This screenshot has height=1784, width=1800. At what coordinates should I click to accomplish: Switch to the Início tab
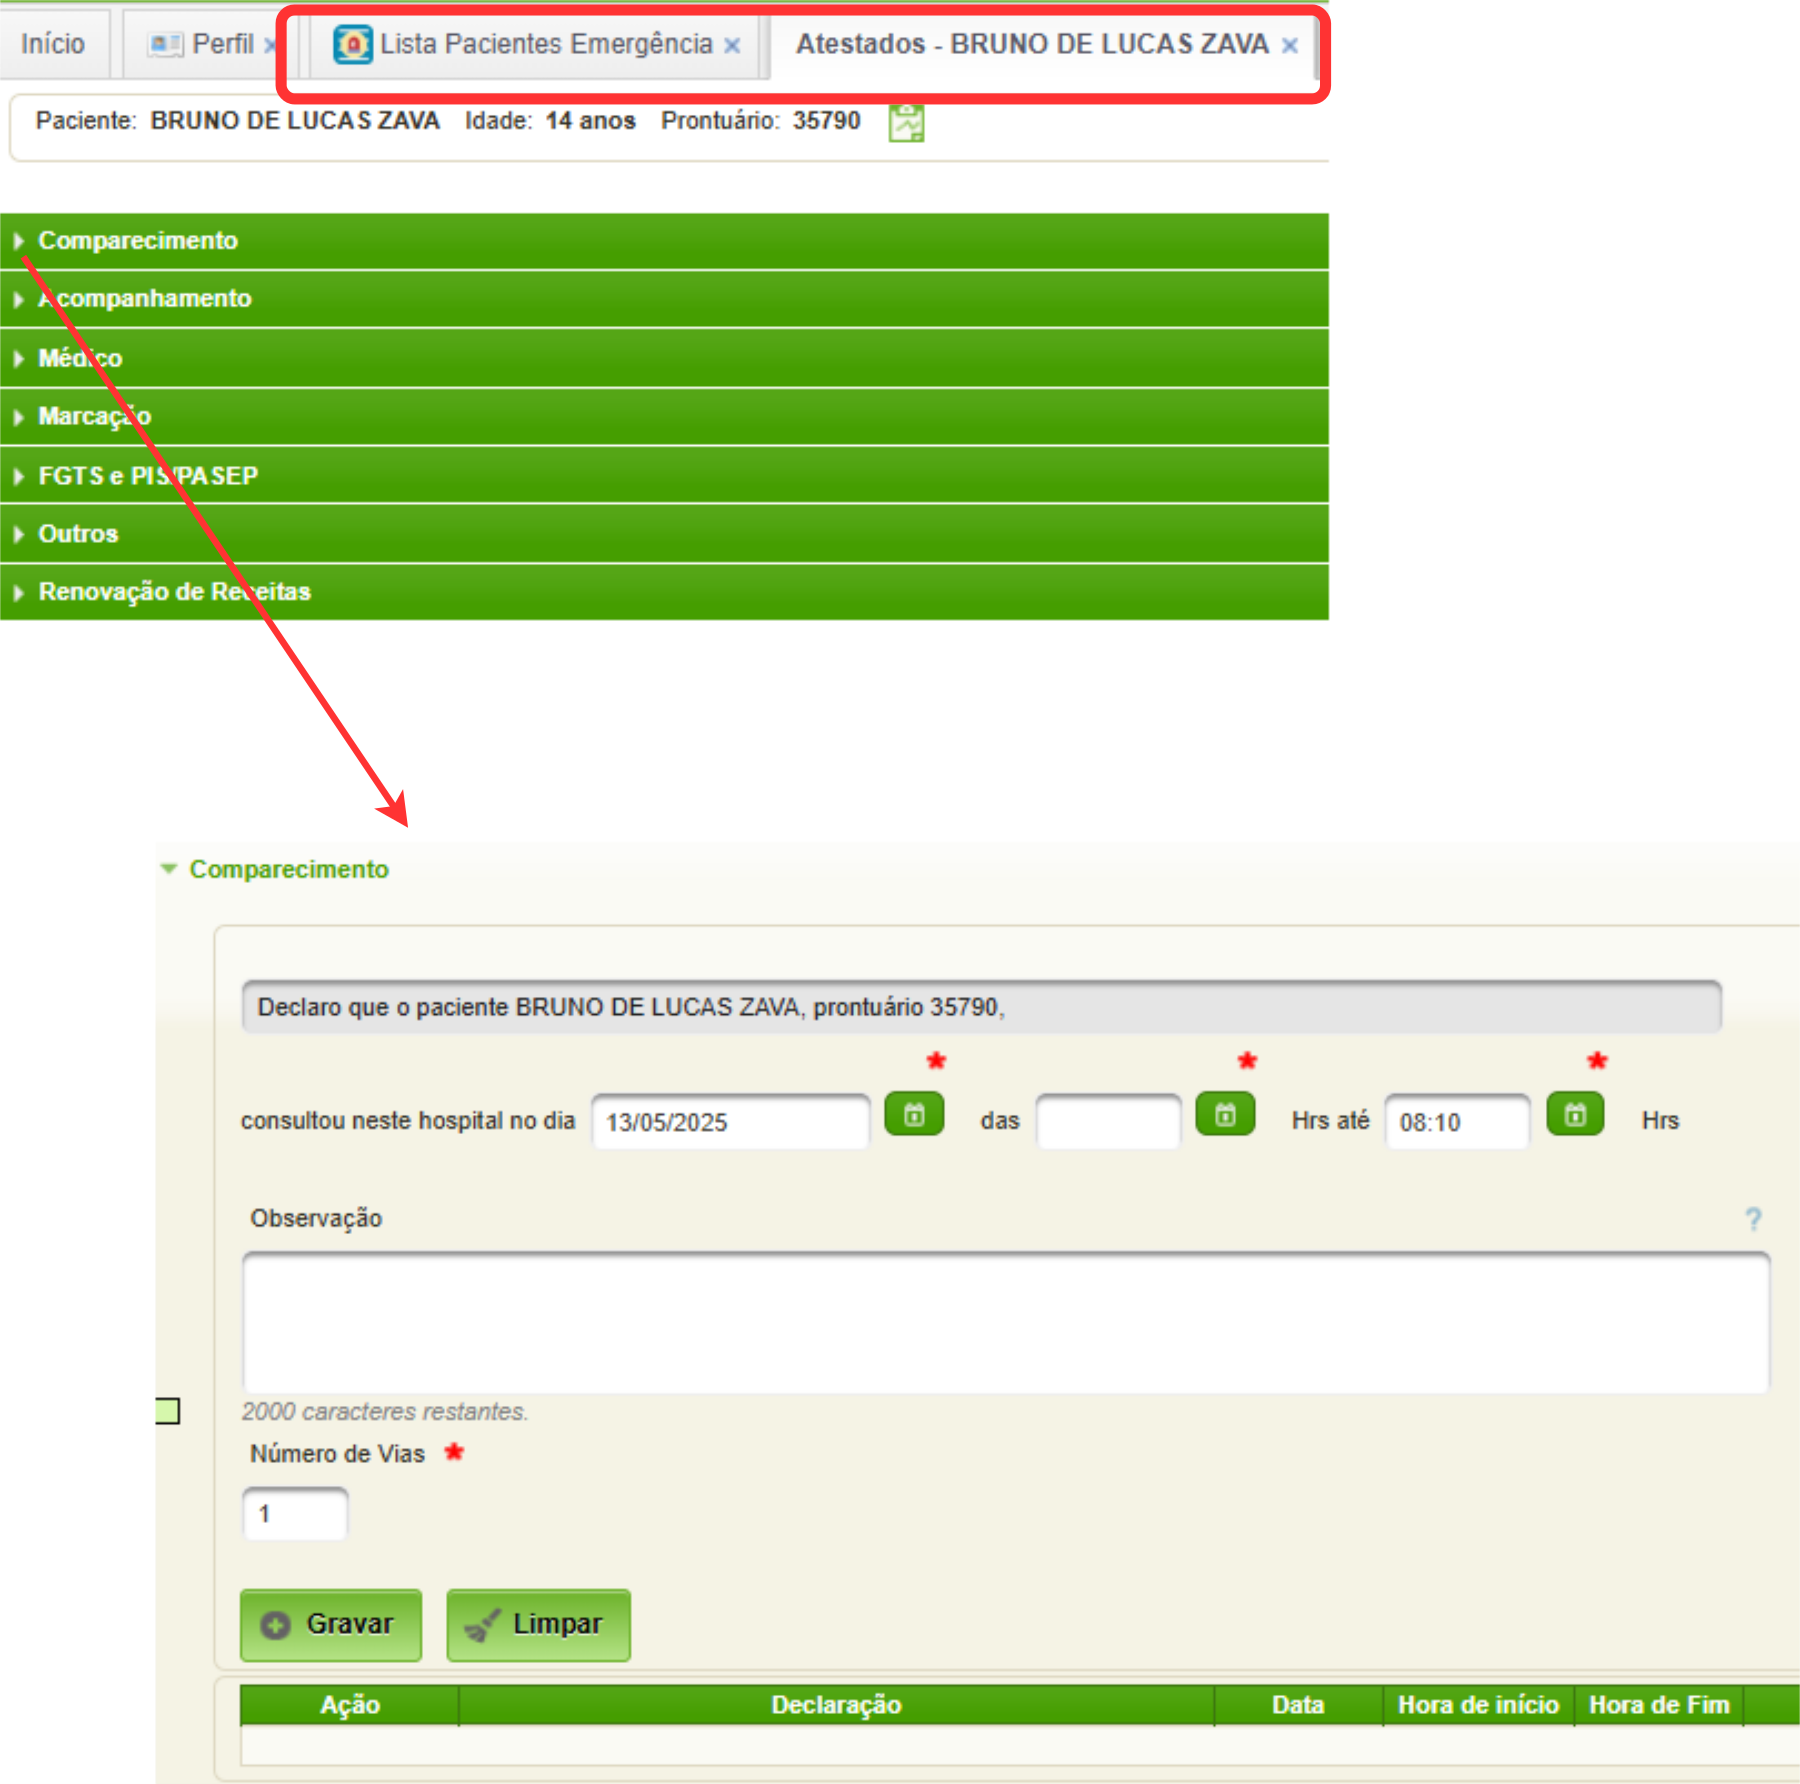pyautogui.click(x=53, y=45)
